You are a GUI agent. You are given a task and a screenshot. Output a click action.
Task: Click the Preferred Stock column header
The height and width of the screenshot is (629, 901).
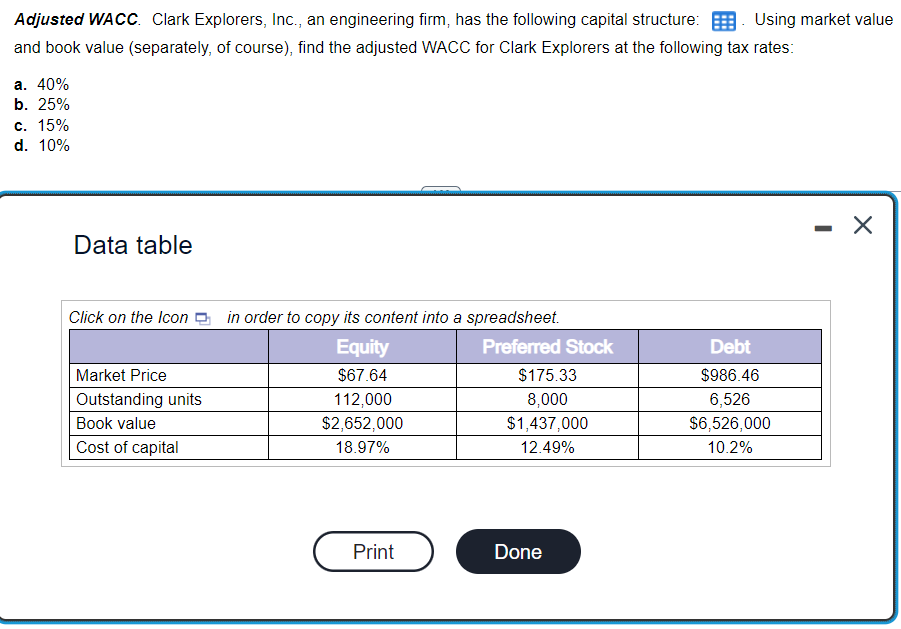coord(546,347)
